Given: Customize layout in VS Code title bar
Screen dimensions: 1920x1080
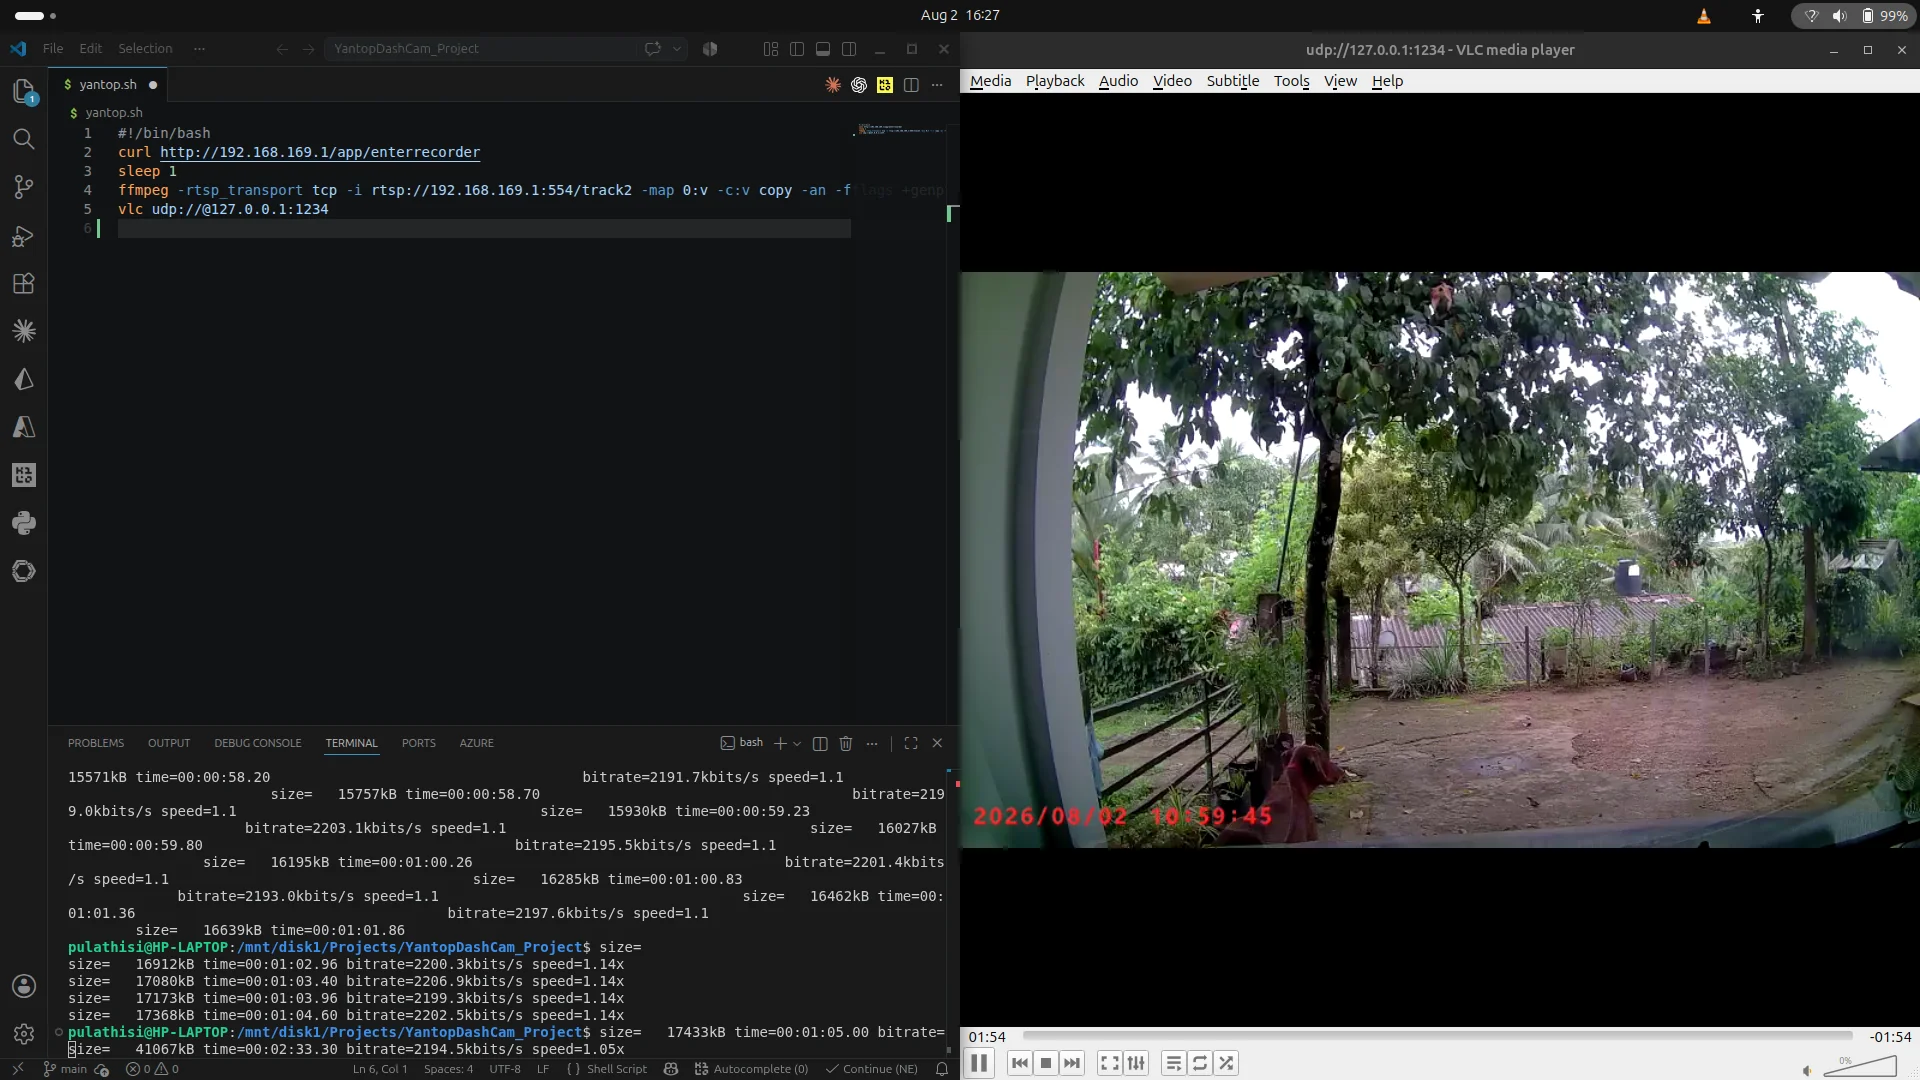Looking at the screenshot, I should pos(771,49).
